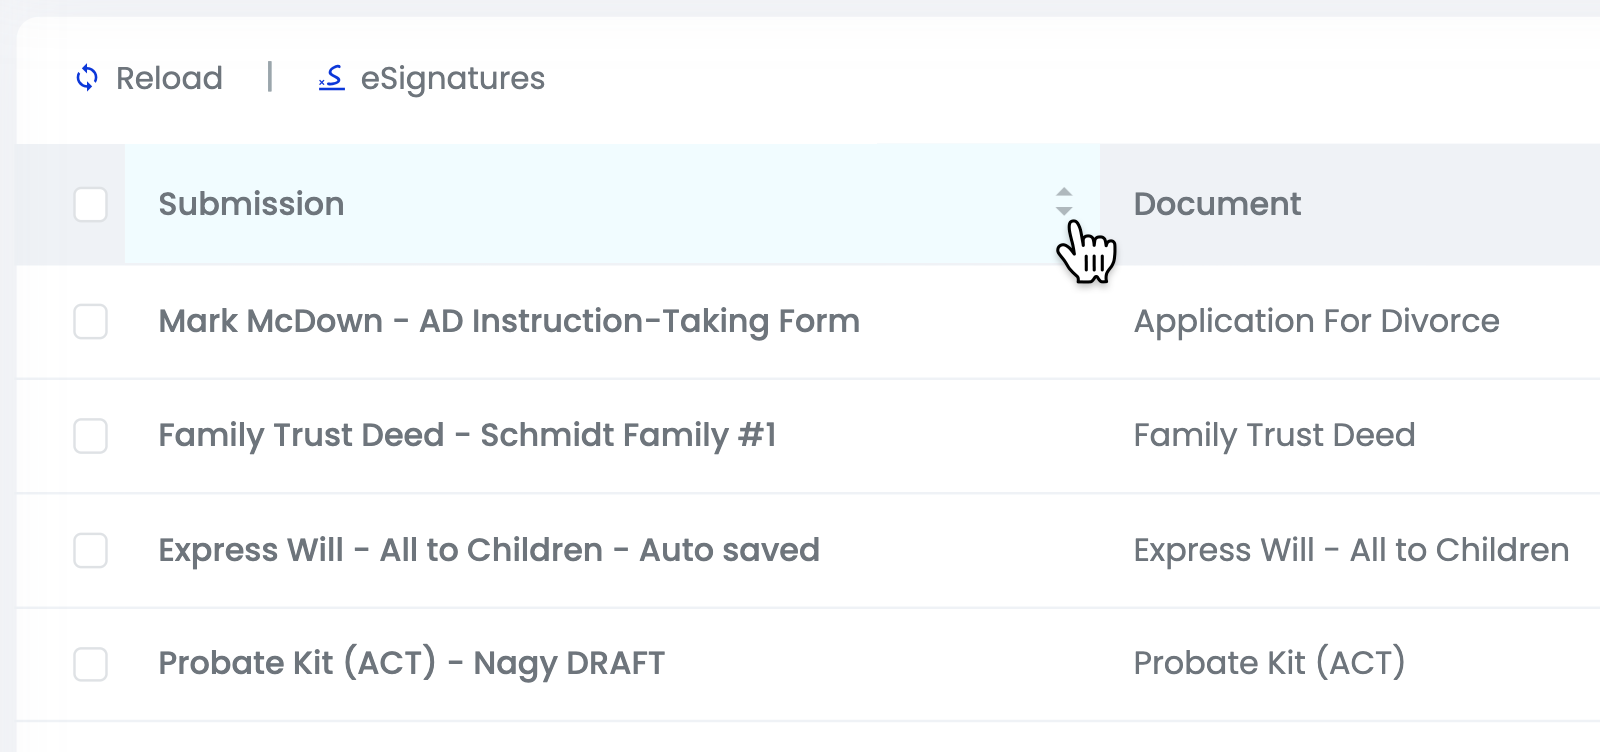Select Express Will - All to Children submission
This screenshot has width=1600, height=752.
point(490,550)
